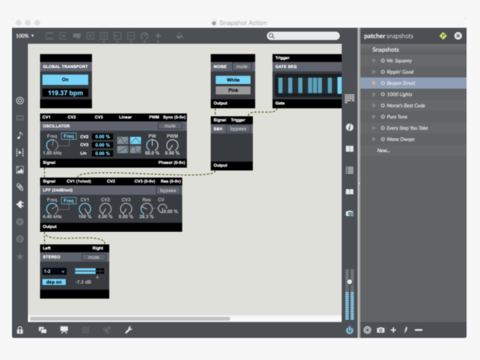Enable presentation mode icon in bottom toolbar
Screen dimensions: 480x360
(x=64, y=330)
